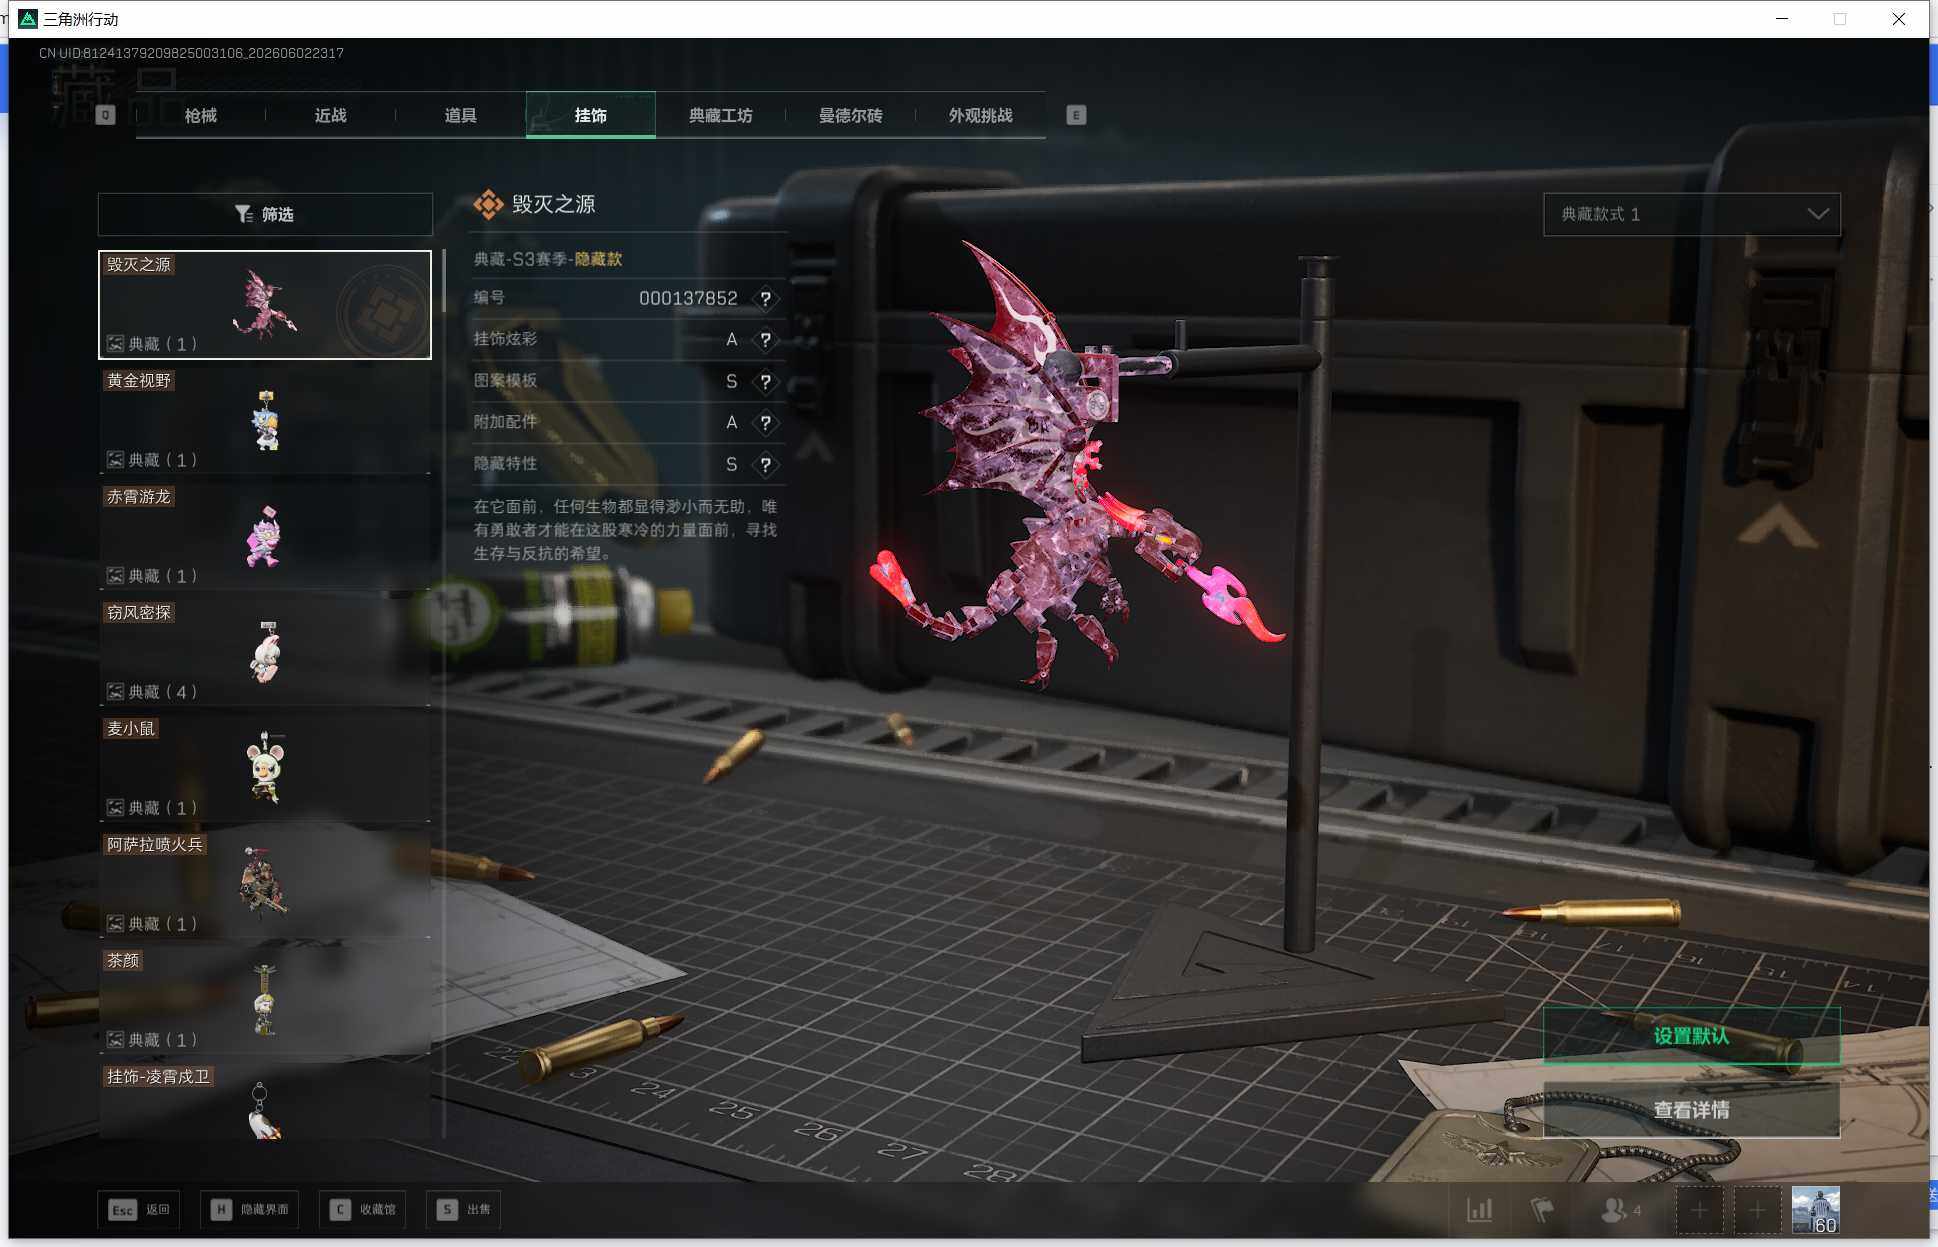Image resolution: width=1938 pixels, height=1247 pixels.
Task: Click the 典藏 icon in 窃风密探 card
Action: tap(116, 692)
